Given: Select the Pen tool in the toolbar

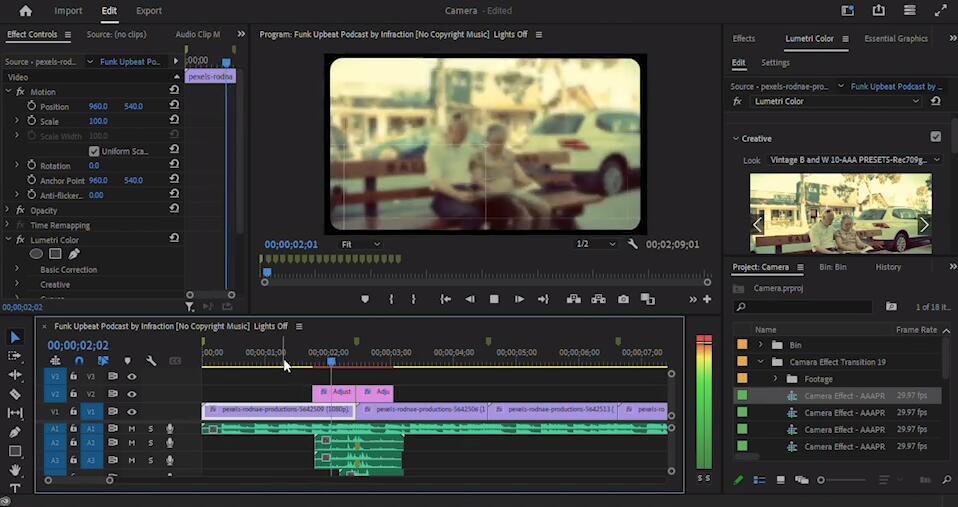Looking at the screenshot, I should point(15,432).
